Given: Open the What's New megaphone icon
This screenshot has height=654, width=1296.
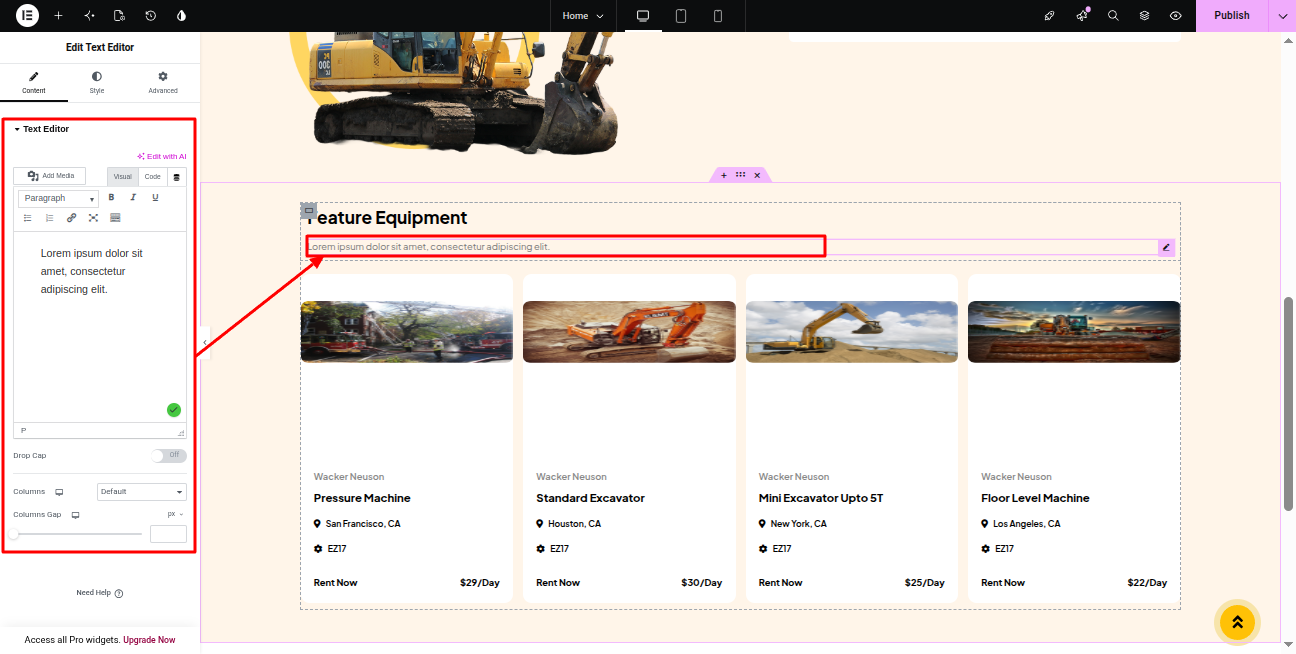Looking at the screenshot, I should (x=1081, y=16).
